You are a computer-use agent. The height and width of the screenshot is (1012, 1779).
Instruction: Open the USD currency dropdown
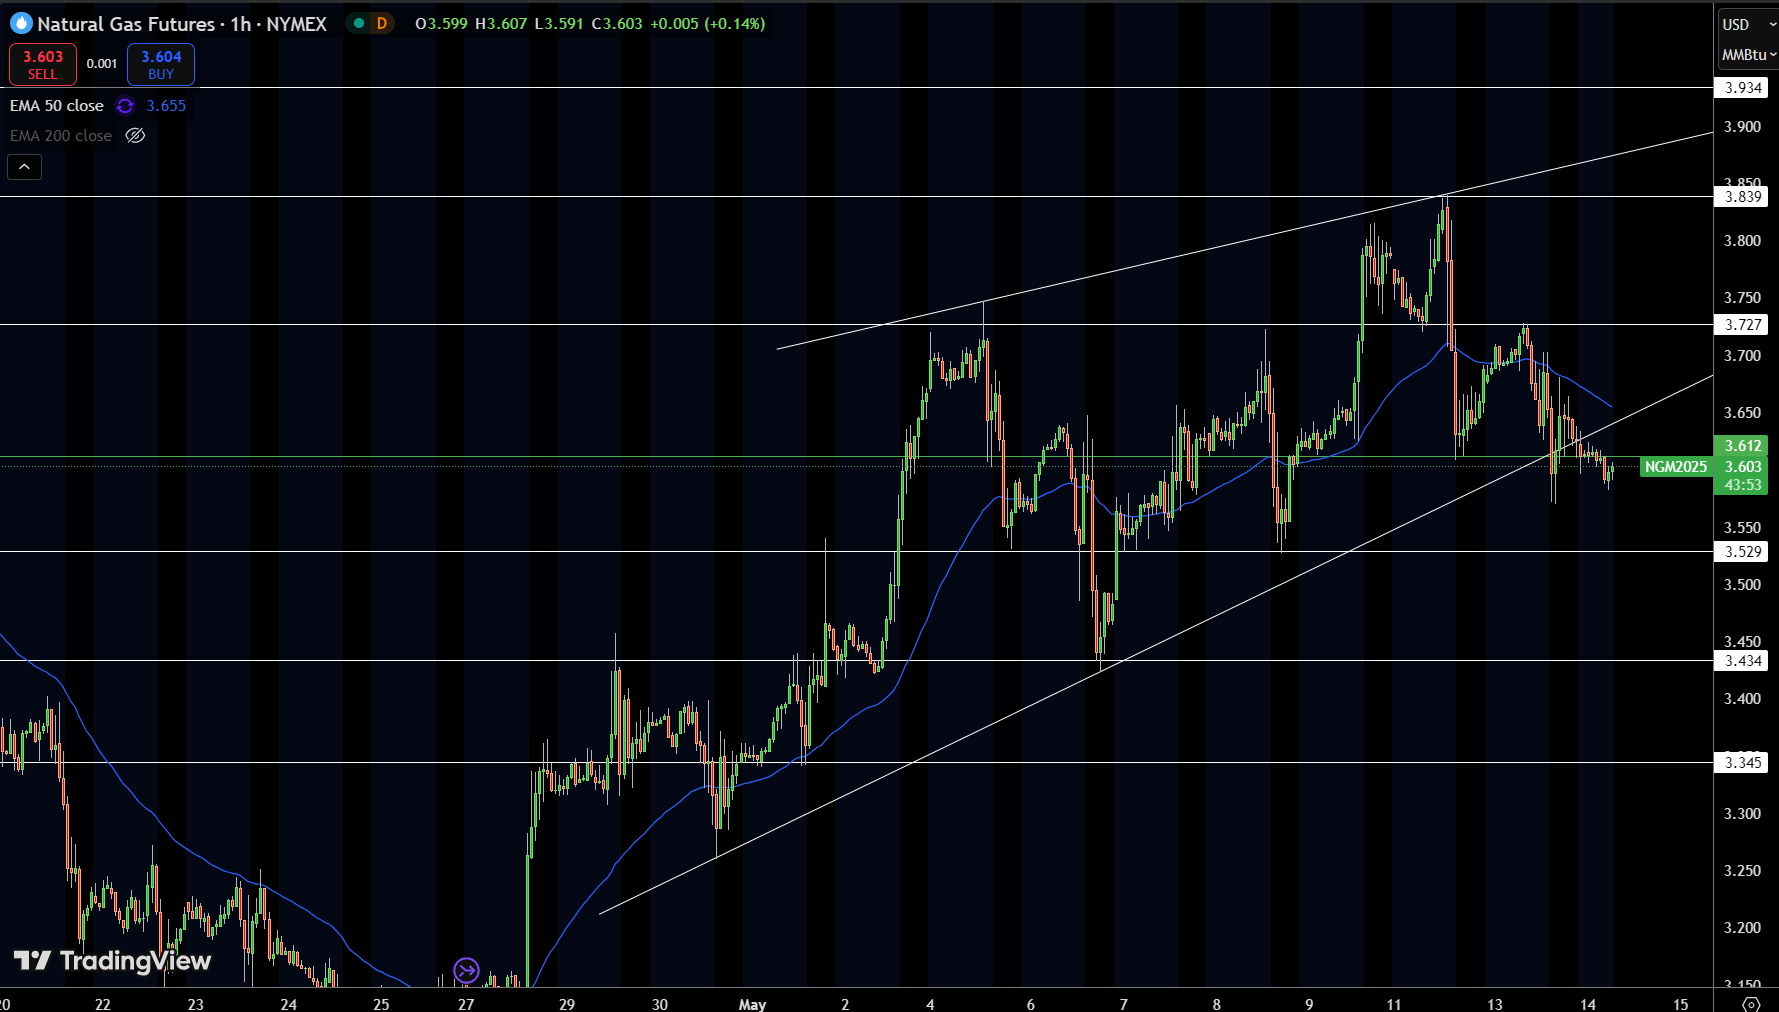(x=1746, y=24)
